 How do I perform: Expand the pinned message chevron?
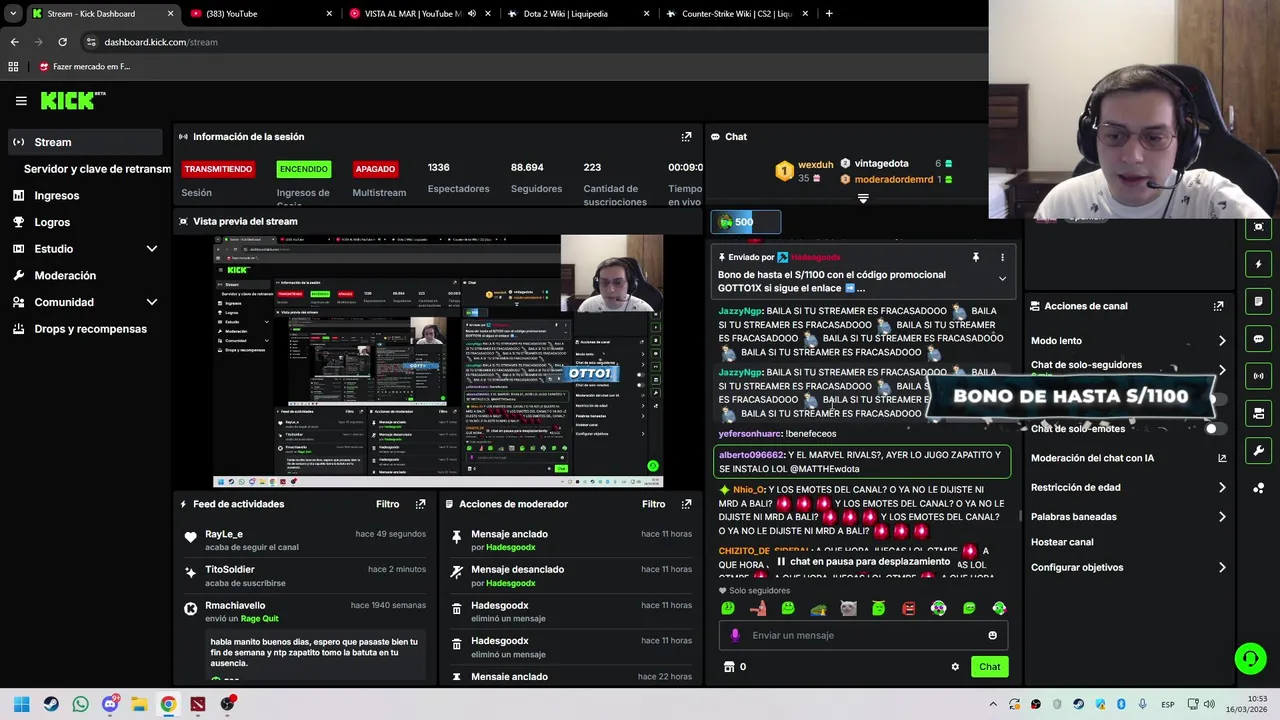pyautogui.click(x=1002, y=280)
